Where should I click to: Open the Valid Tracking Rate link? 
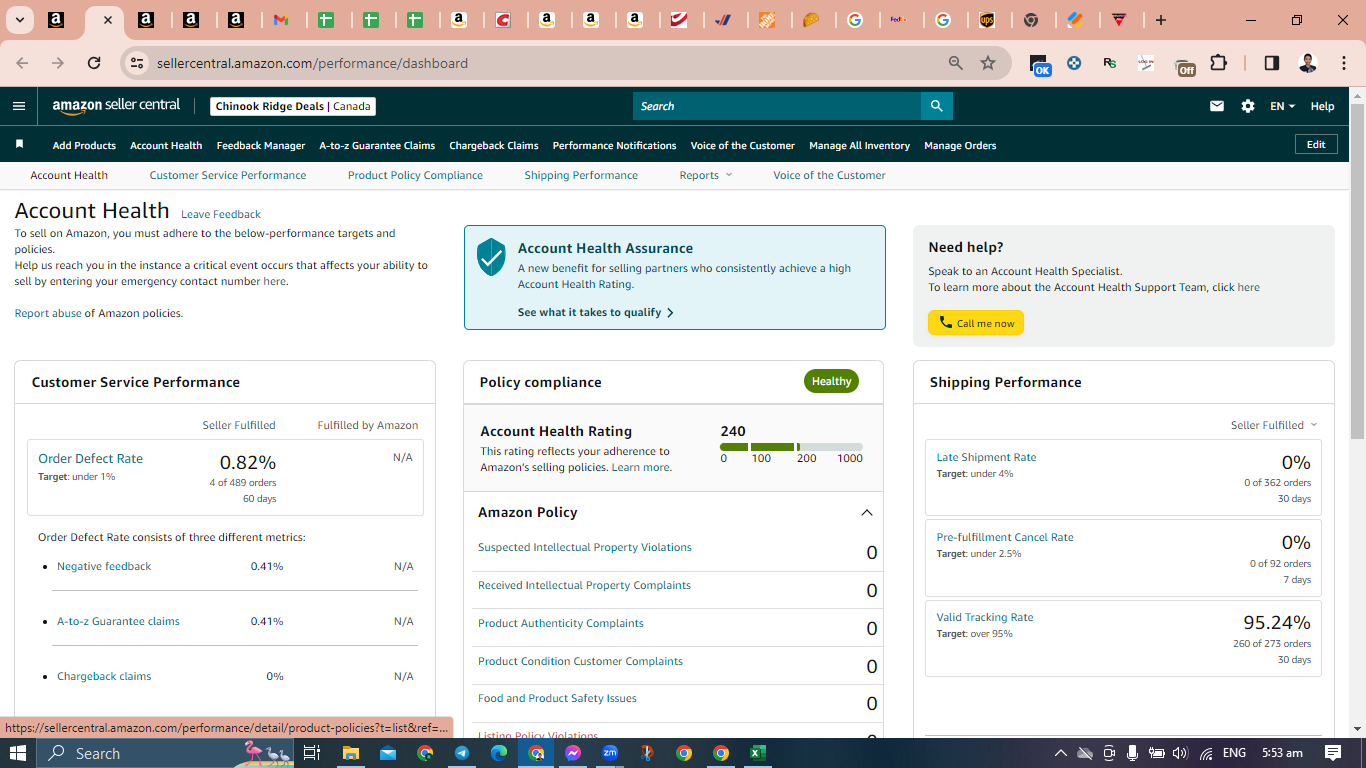click(x=985, y=617)
